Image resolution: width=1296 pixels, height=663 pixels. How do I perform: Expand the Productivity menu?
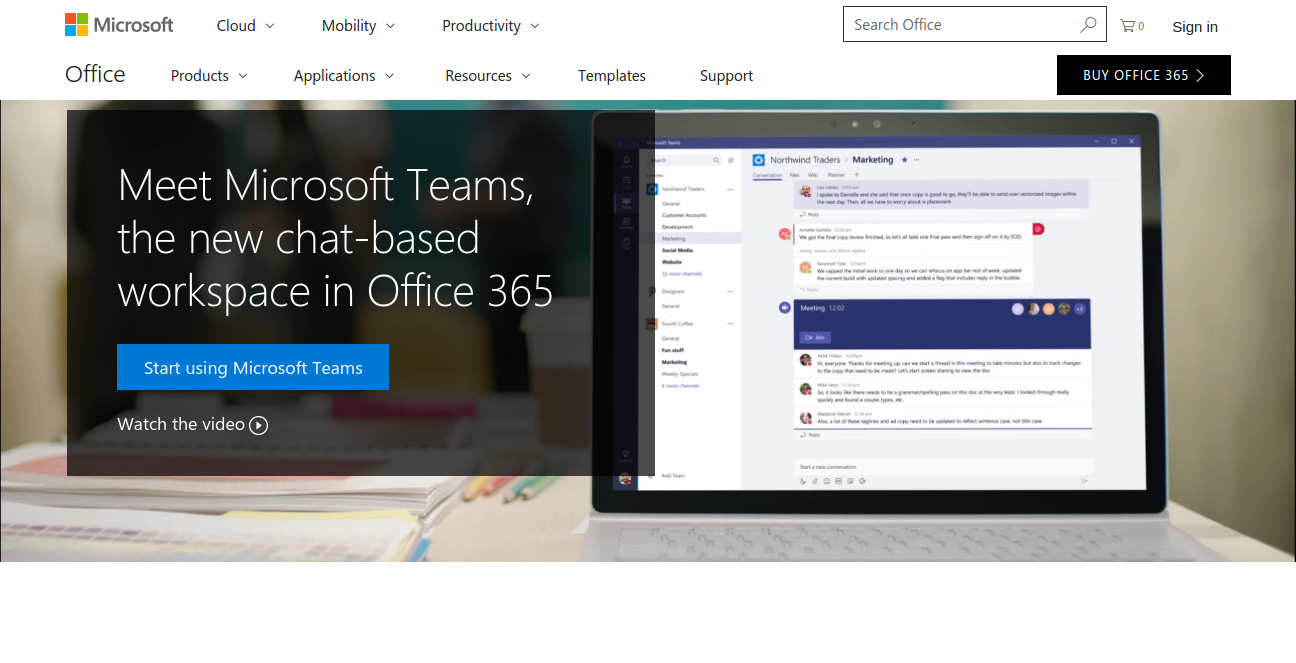[x=491, y=26]
